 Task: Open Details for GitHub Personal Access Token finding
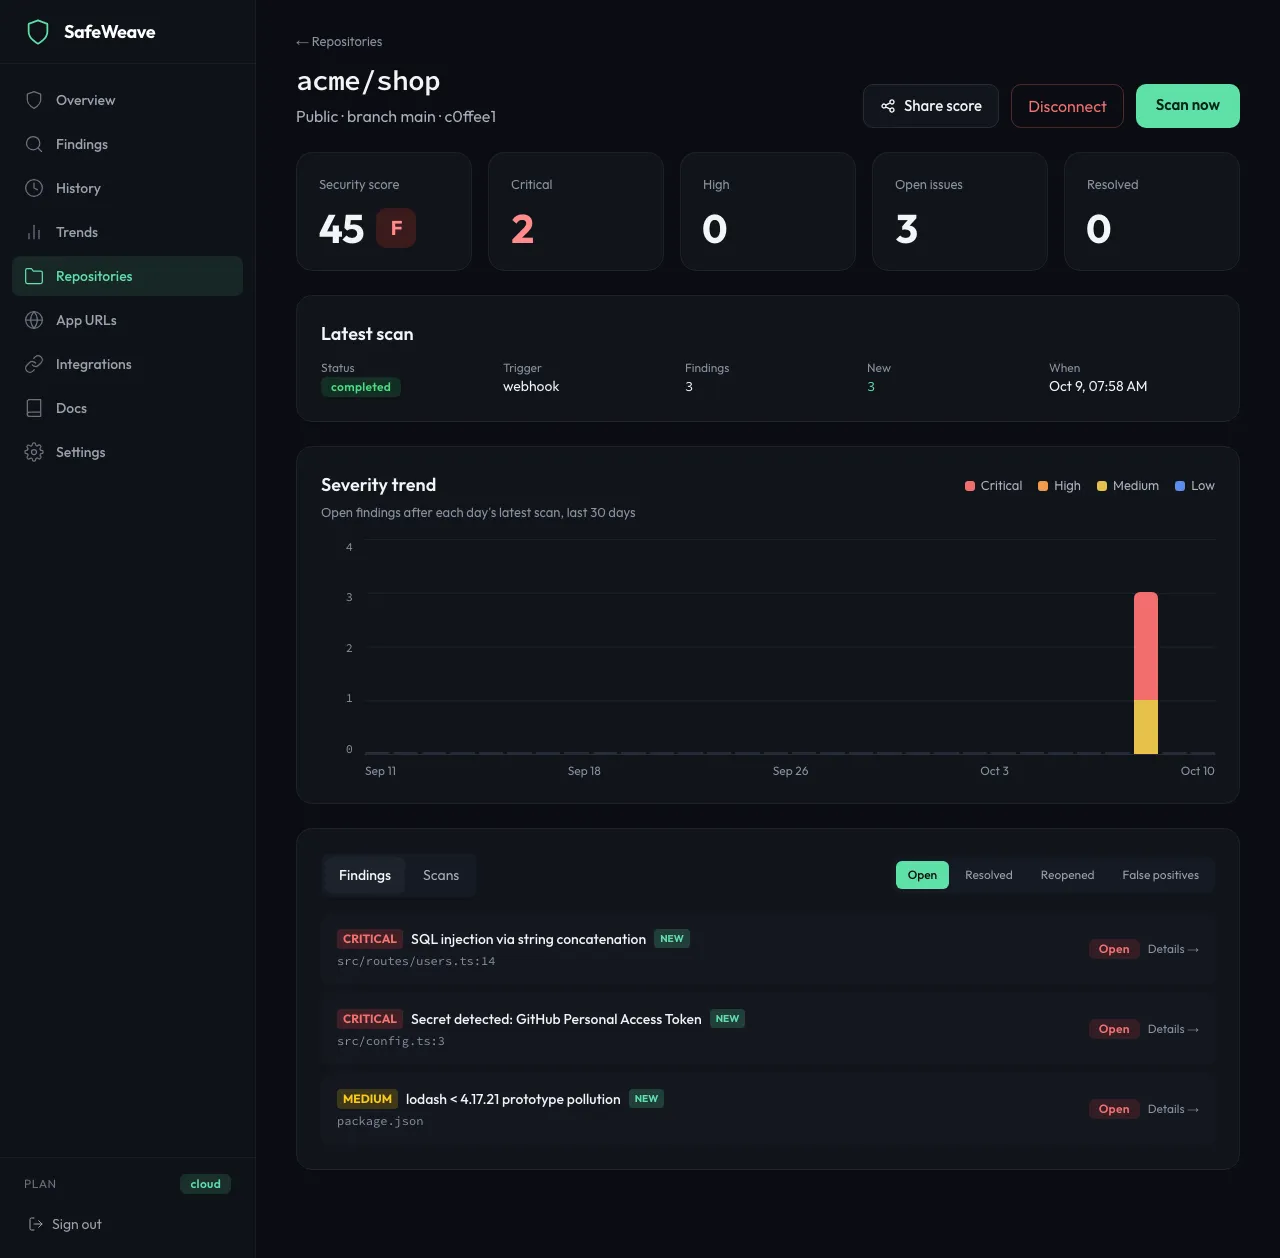click(x=1173, y=1029)
